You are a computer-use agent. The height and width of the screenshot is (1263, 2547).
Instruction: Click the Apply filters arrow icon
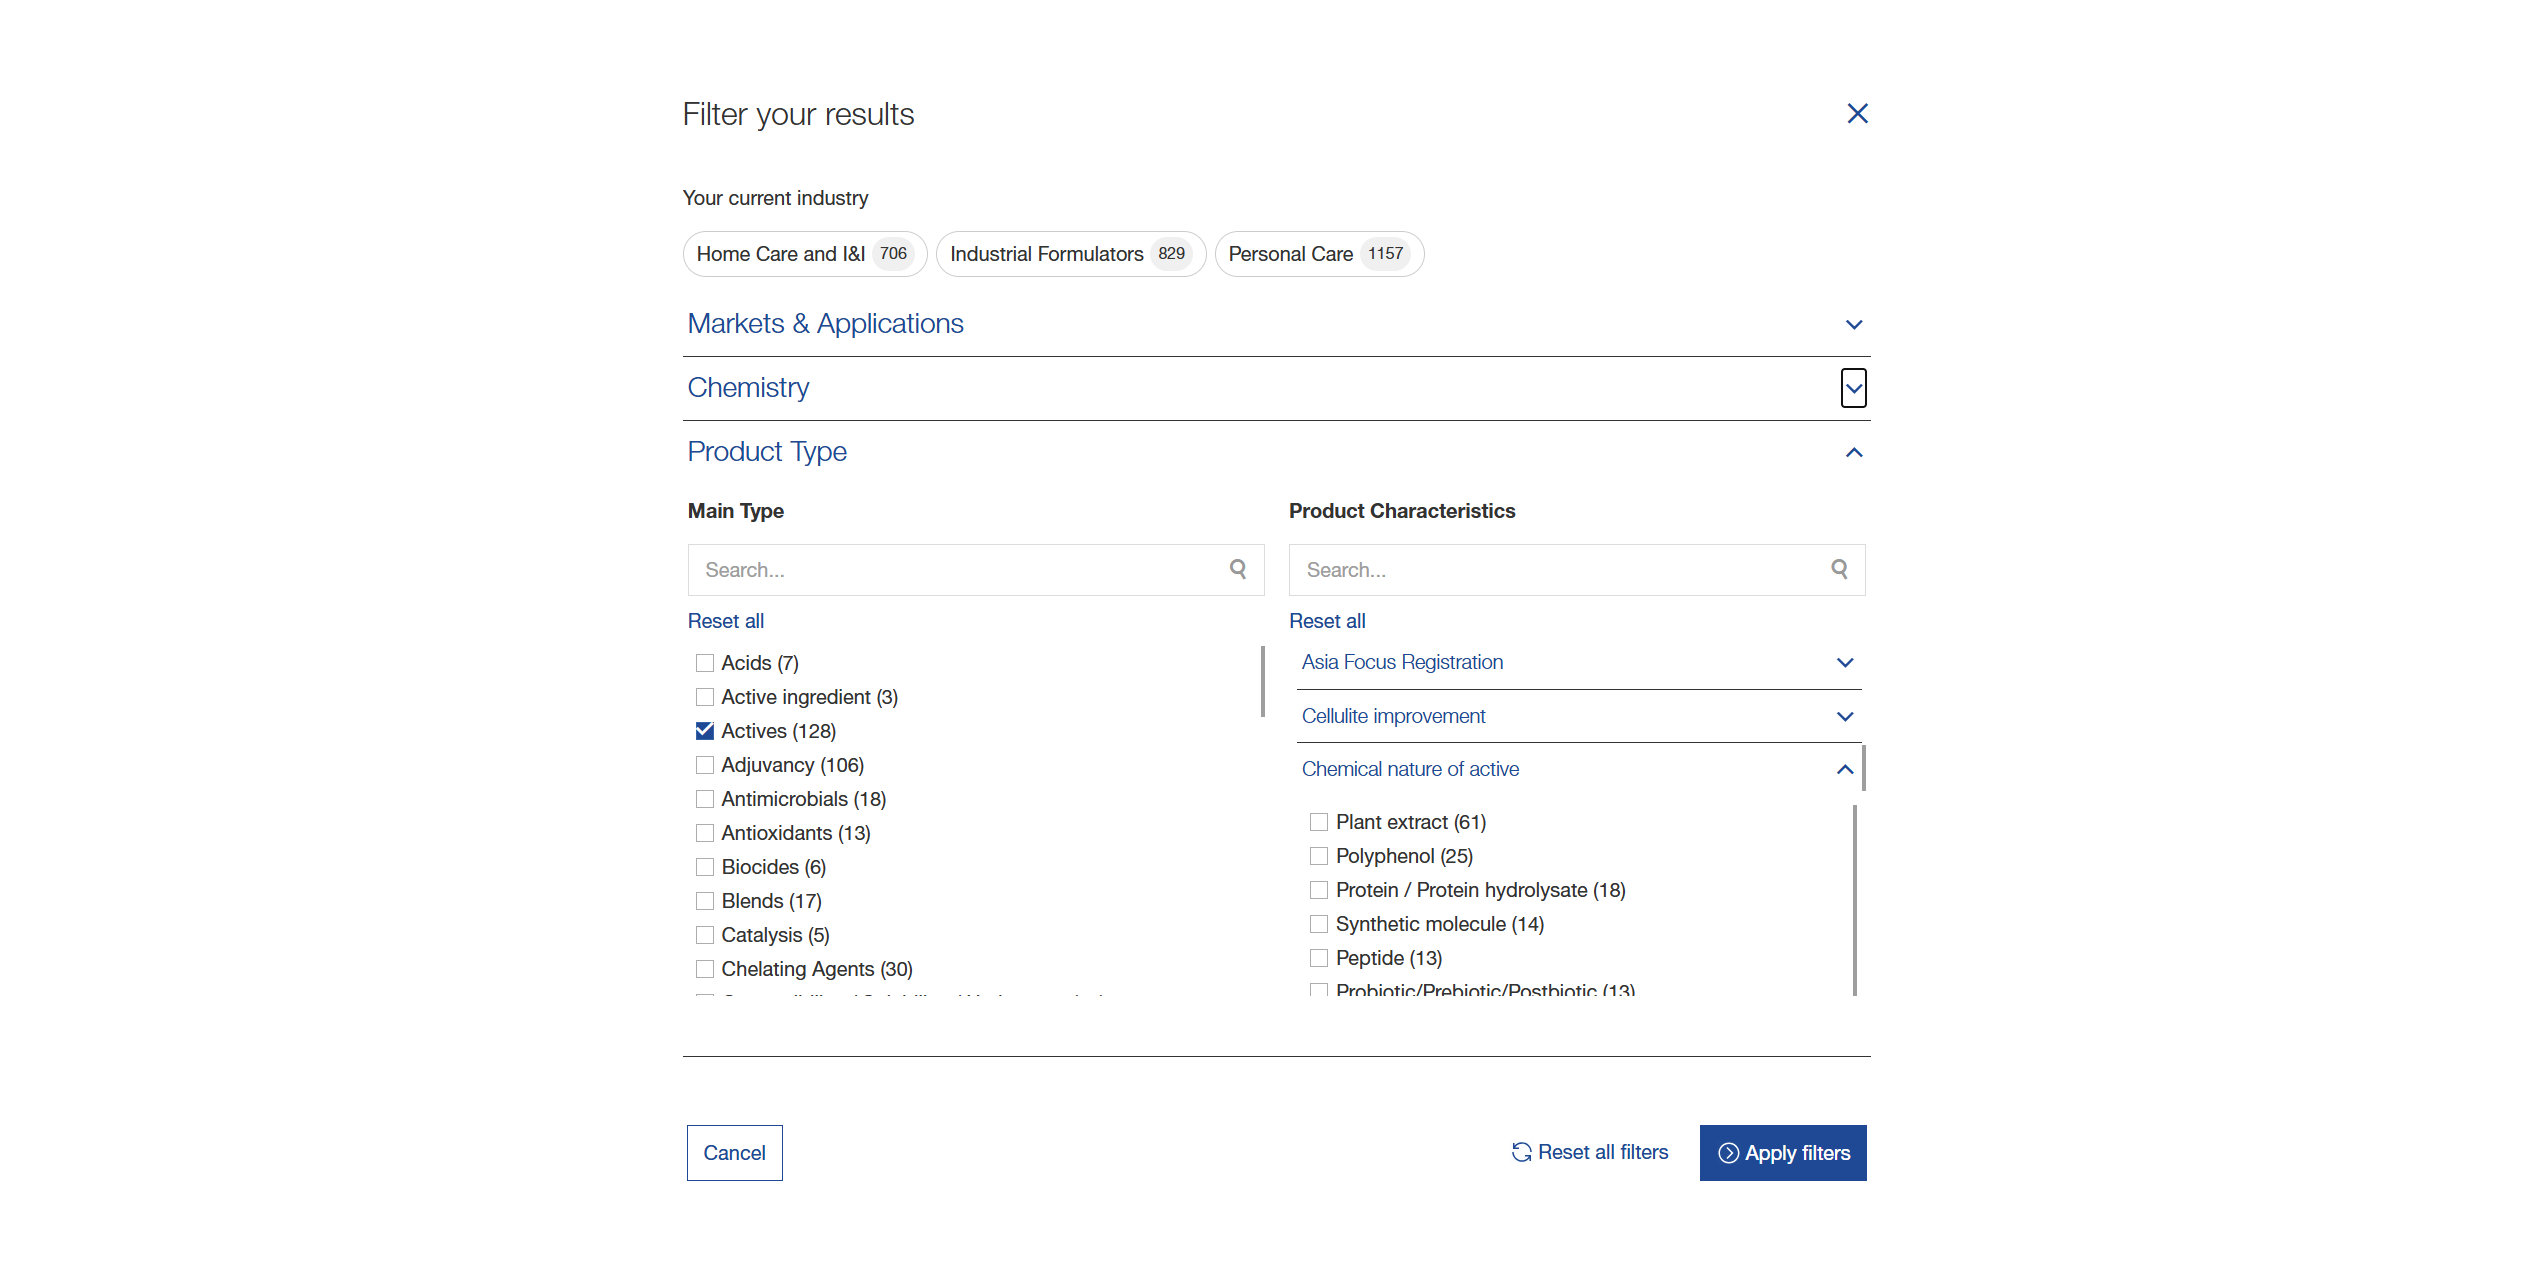point(1728,1153)
